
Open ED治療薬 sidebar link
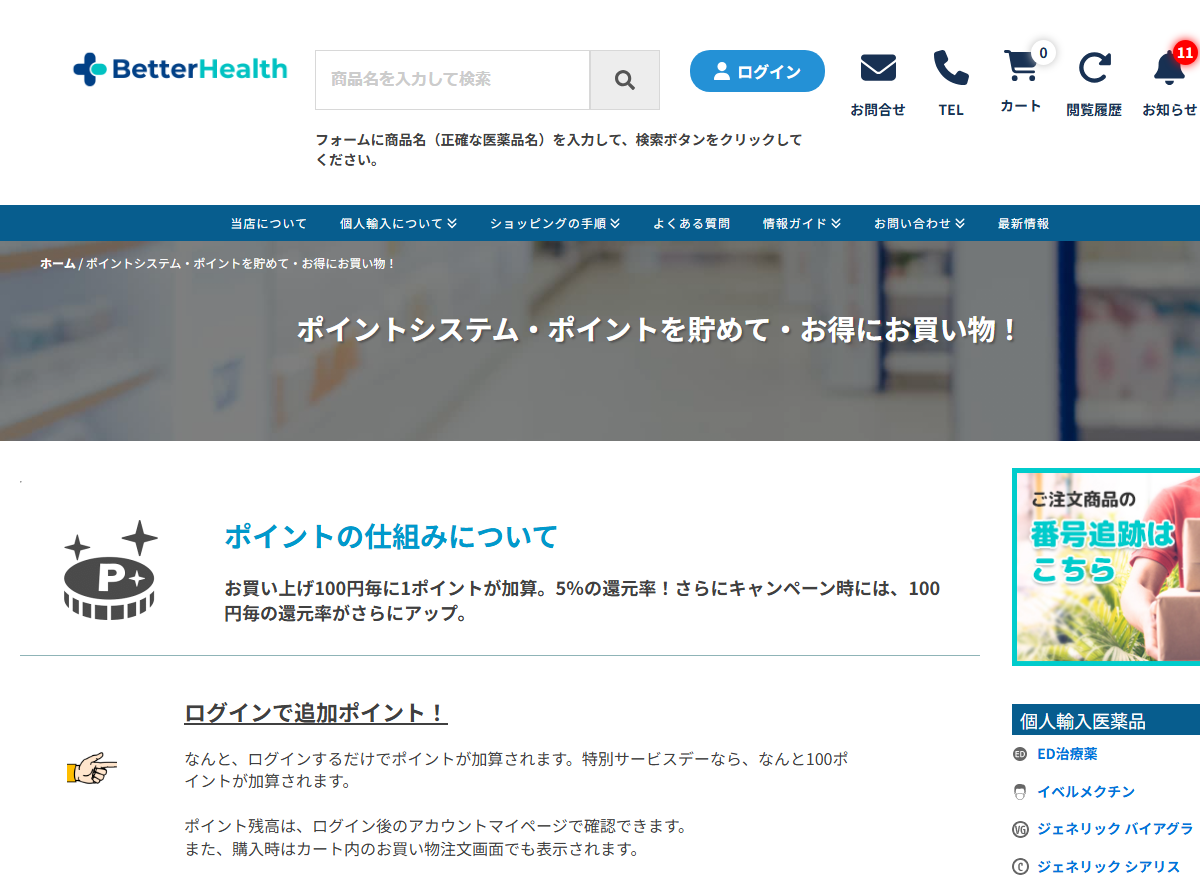[x=1067, y=754]
